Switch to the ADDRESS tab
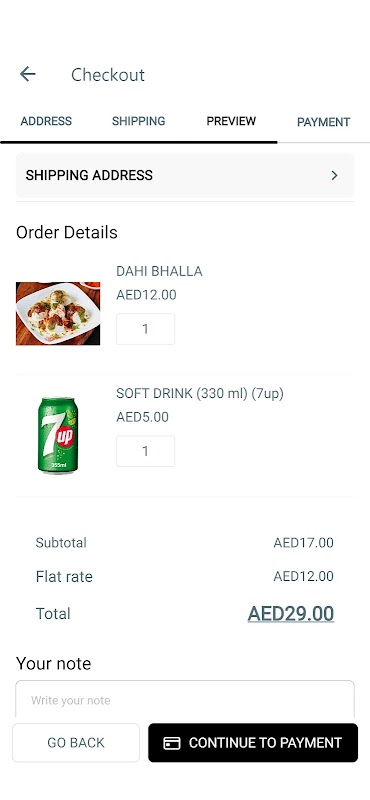 click(46, 121)
